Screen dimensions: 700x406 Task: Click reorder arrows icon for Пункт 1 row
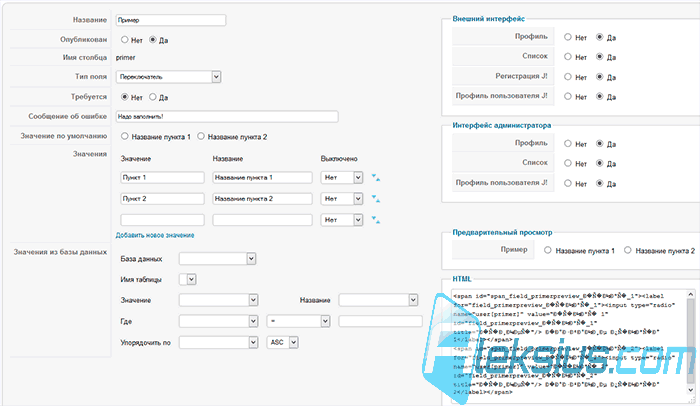[375, 177]
